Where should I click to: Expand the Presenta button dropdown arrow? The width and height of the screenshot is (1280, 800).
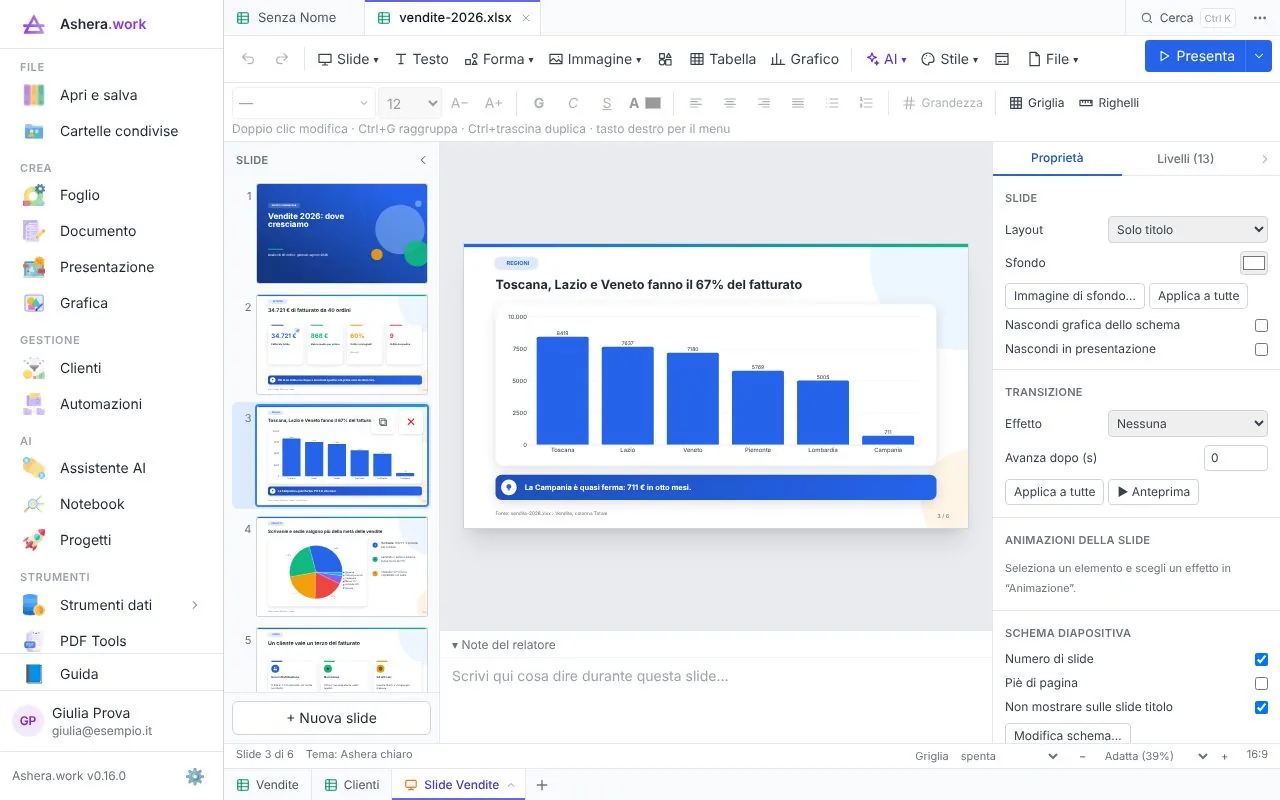(1258, 56)
